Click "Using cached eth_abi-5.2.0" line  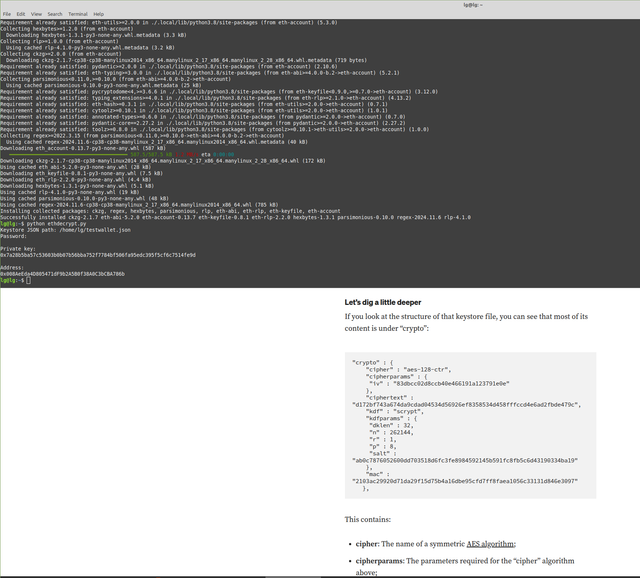click(76, 167)
